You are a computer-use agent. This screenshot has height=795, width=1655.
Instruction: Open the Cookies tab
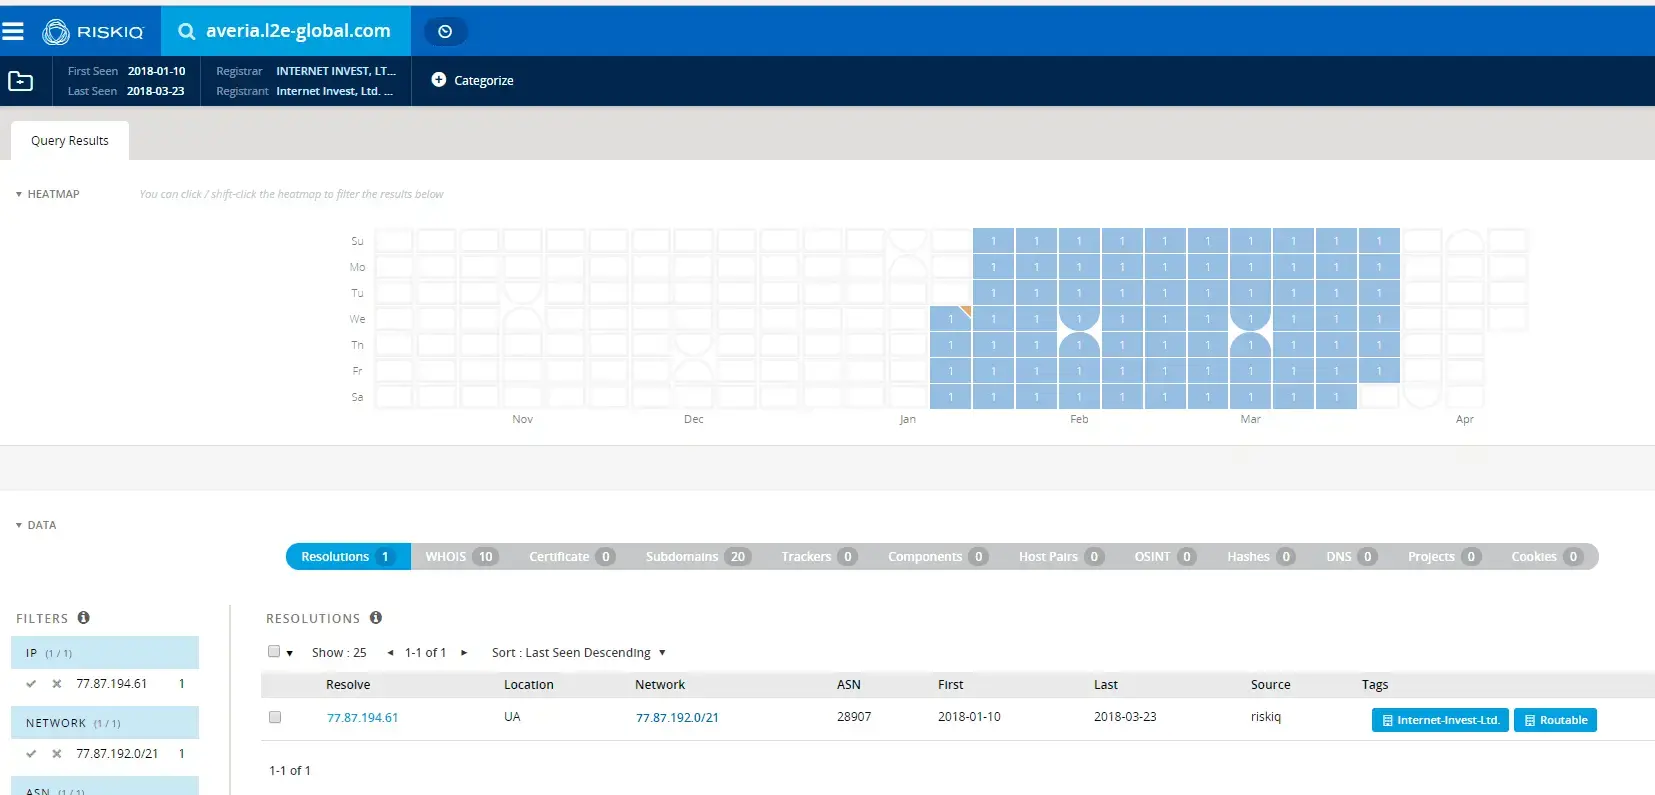(x=1546, y=556)
